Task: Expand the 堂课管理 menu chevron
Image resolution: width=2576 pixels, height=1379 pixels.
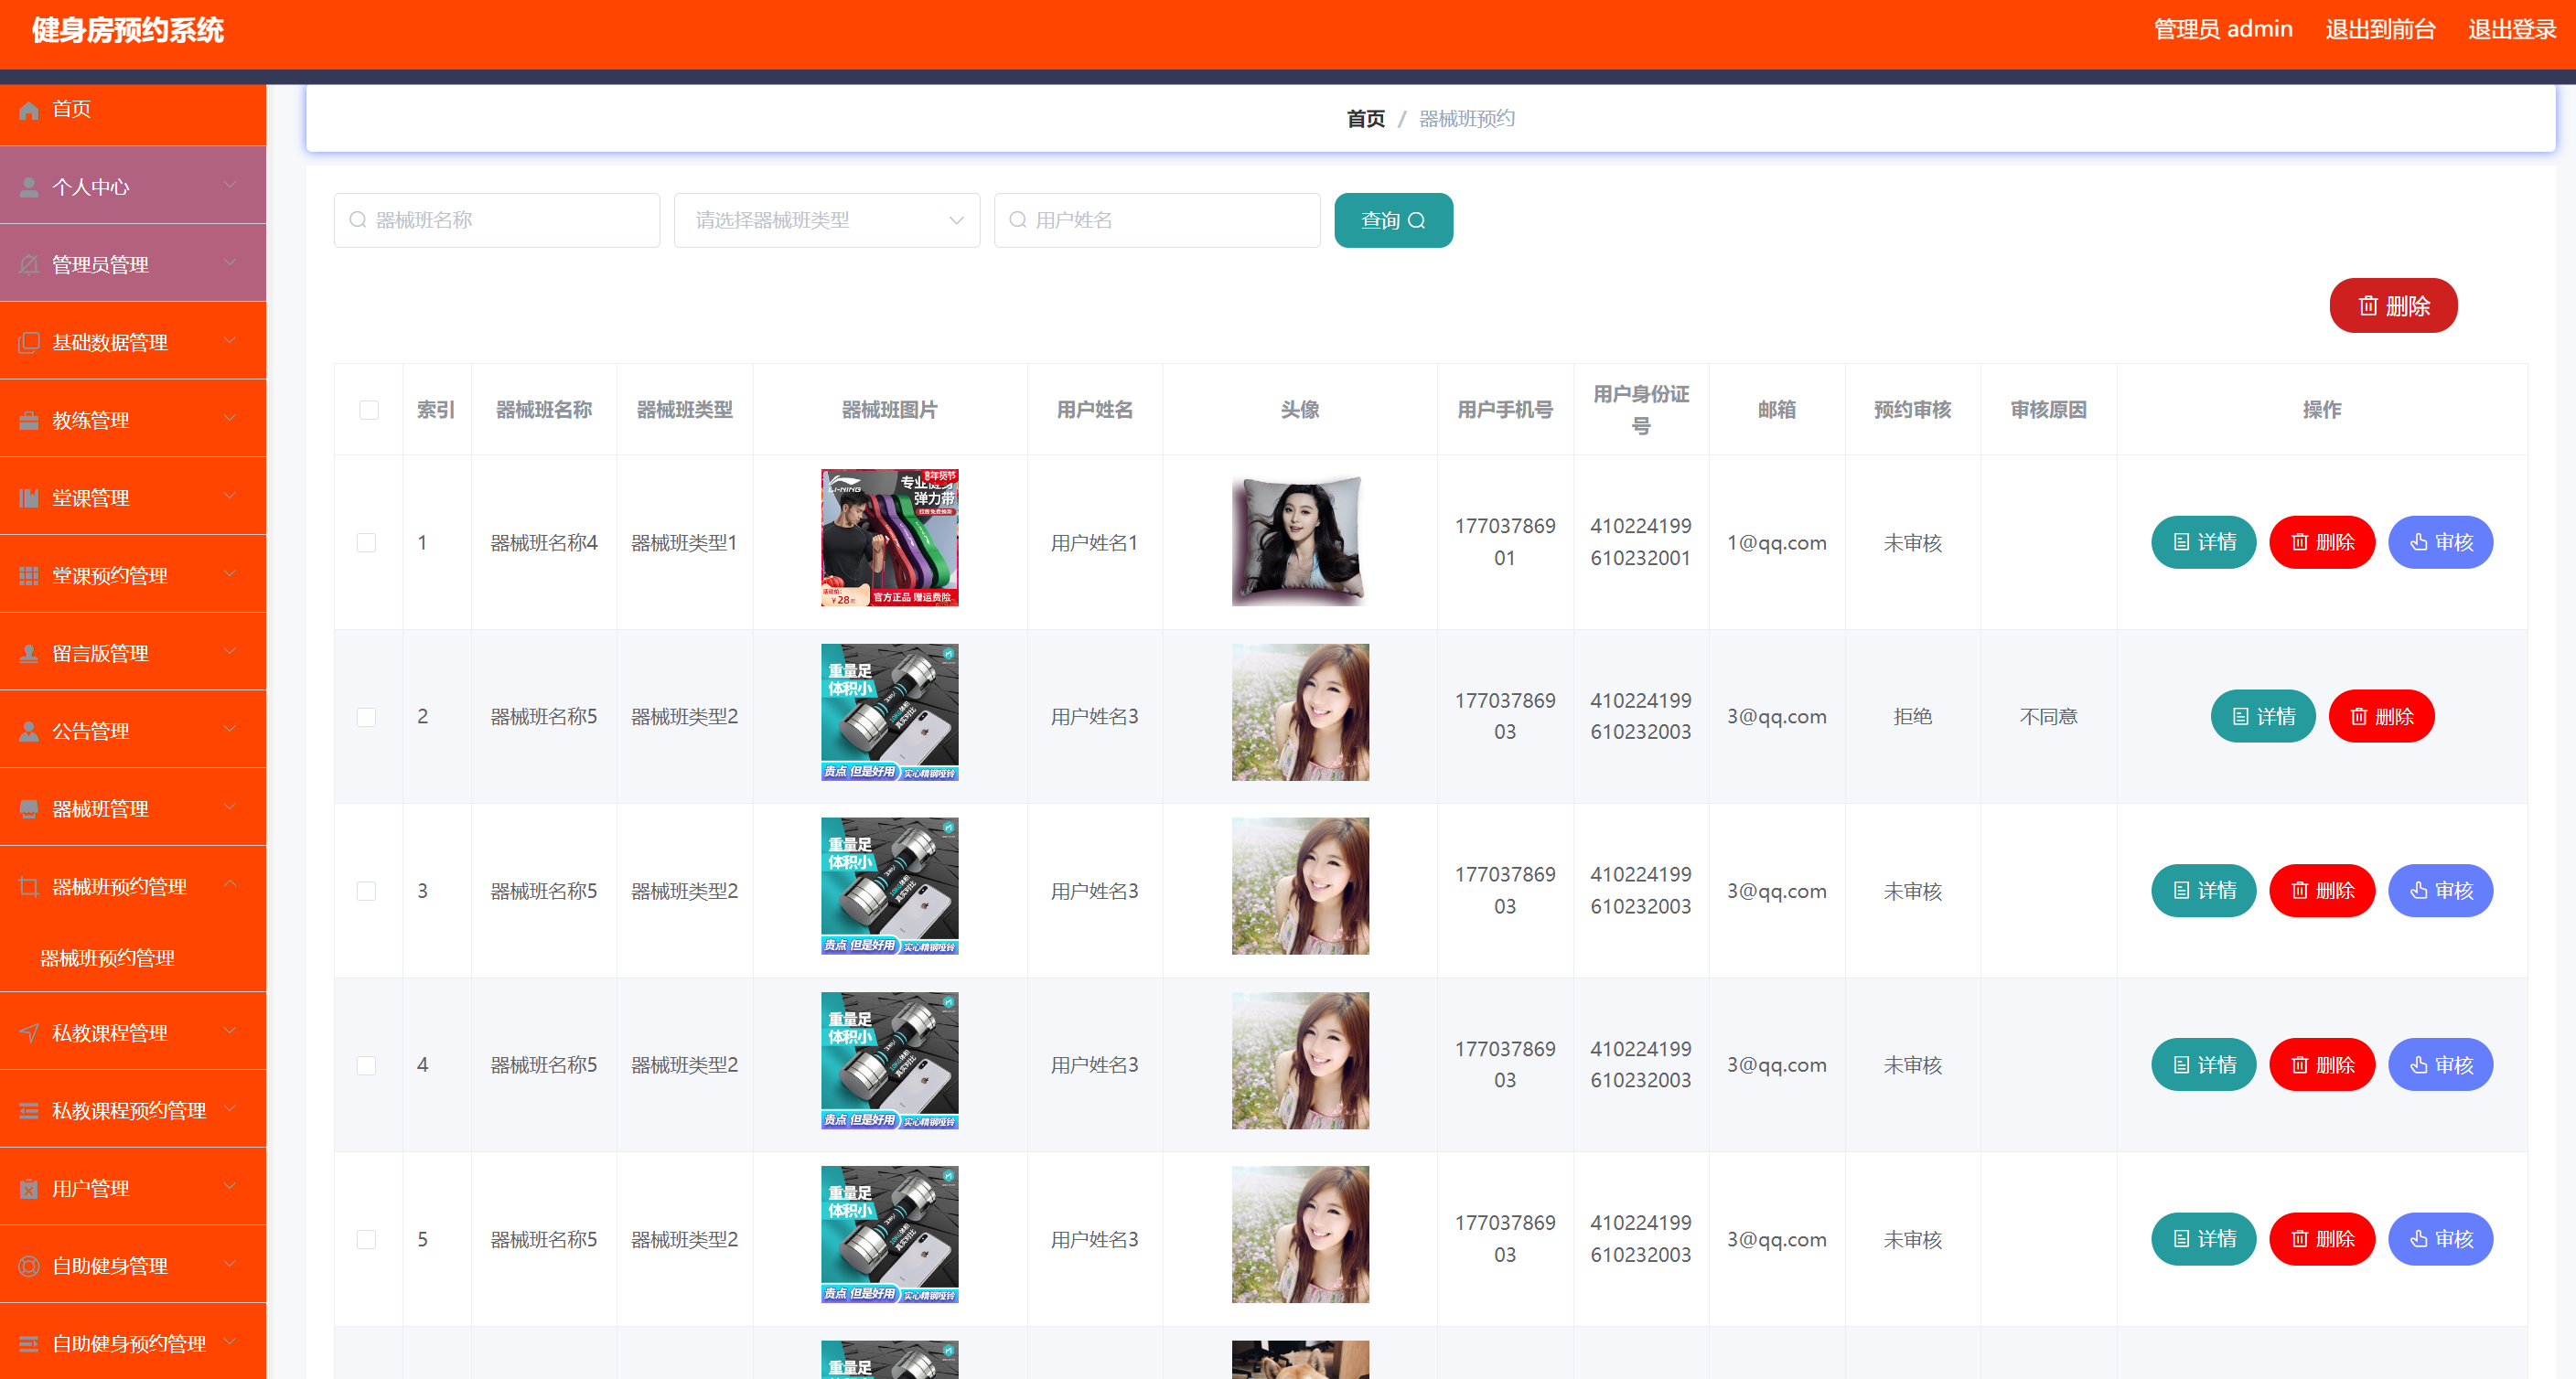Action: 230,496
